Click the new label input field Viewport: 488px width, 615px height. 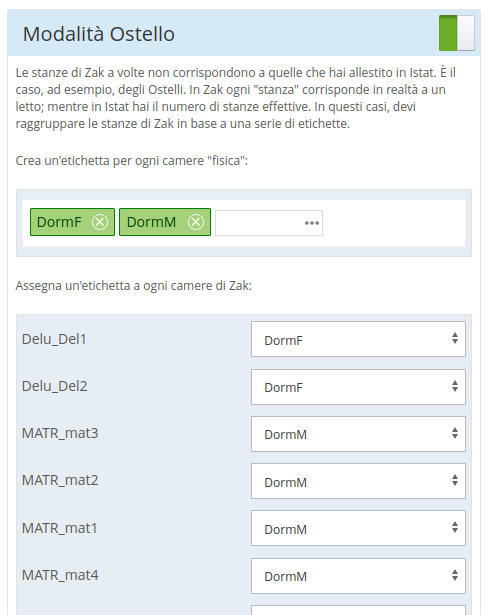(x=269, y=223)
